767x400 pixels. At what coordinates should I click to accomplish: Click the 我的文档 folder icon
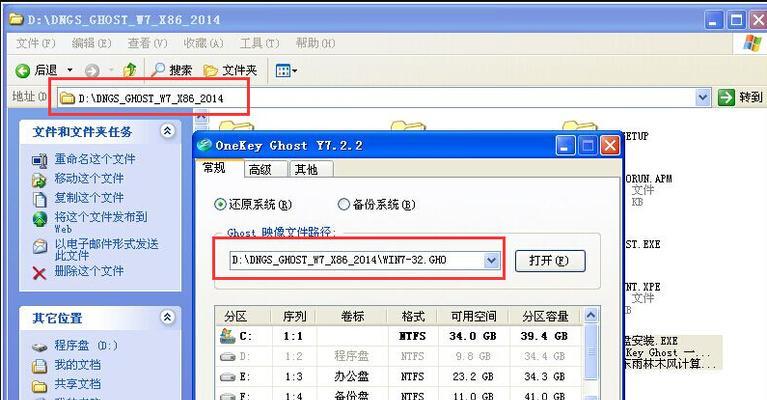39,366
